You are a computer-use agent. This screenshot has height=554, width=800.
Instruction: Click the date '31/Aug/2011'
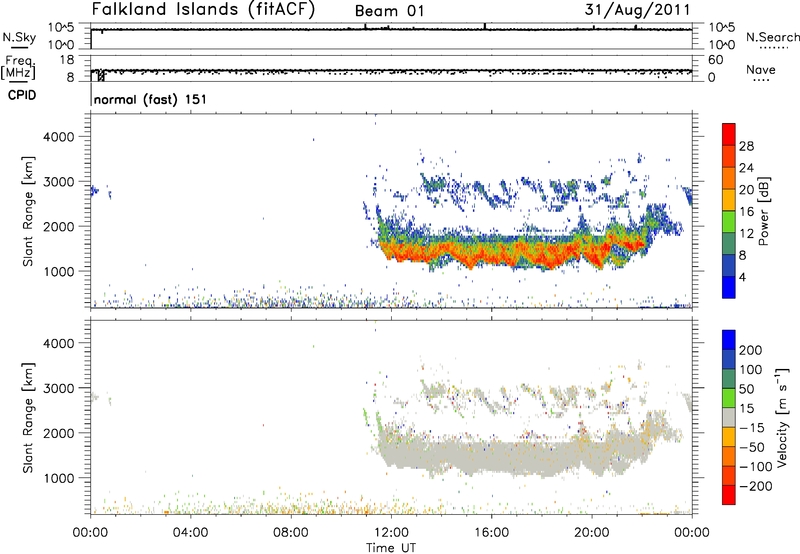[x=637, y=9]
